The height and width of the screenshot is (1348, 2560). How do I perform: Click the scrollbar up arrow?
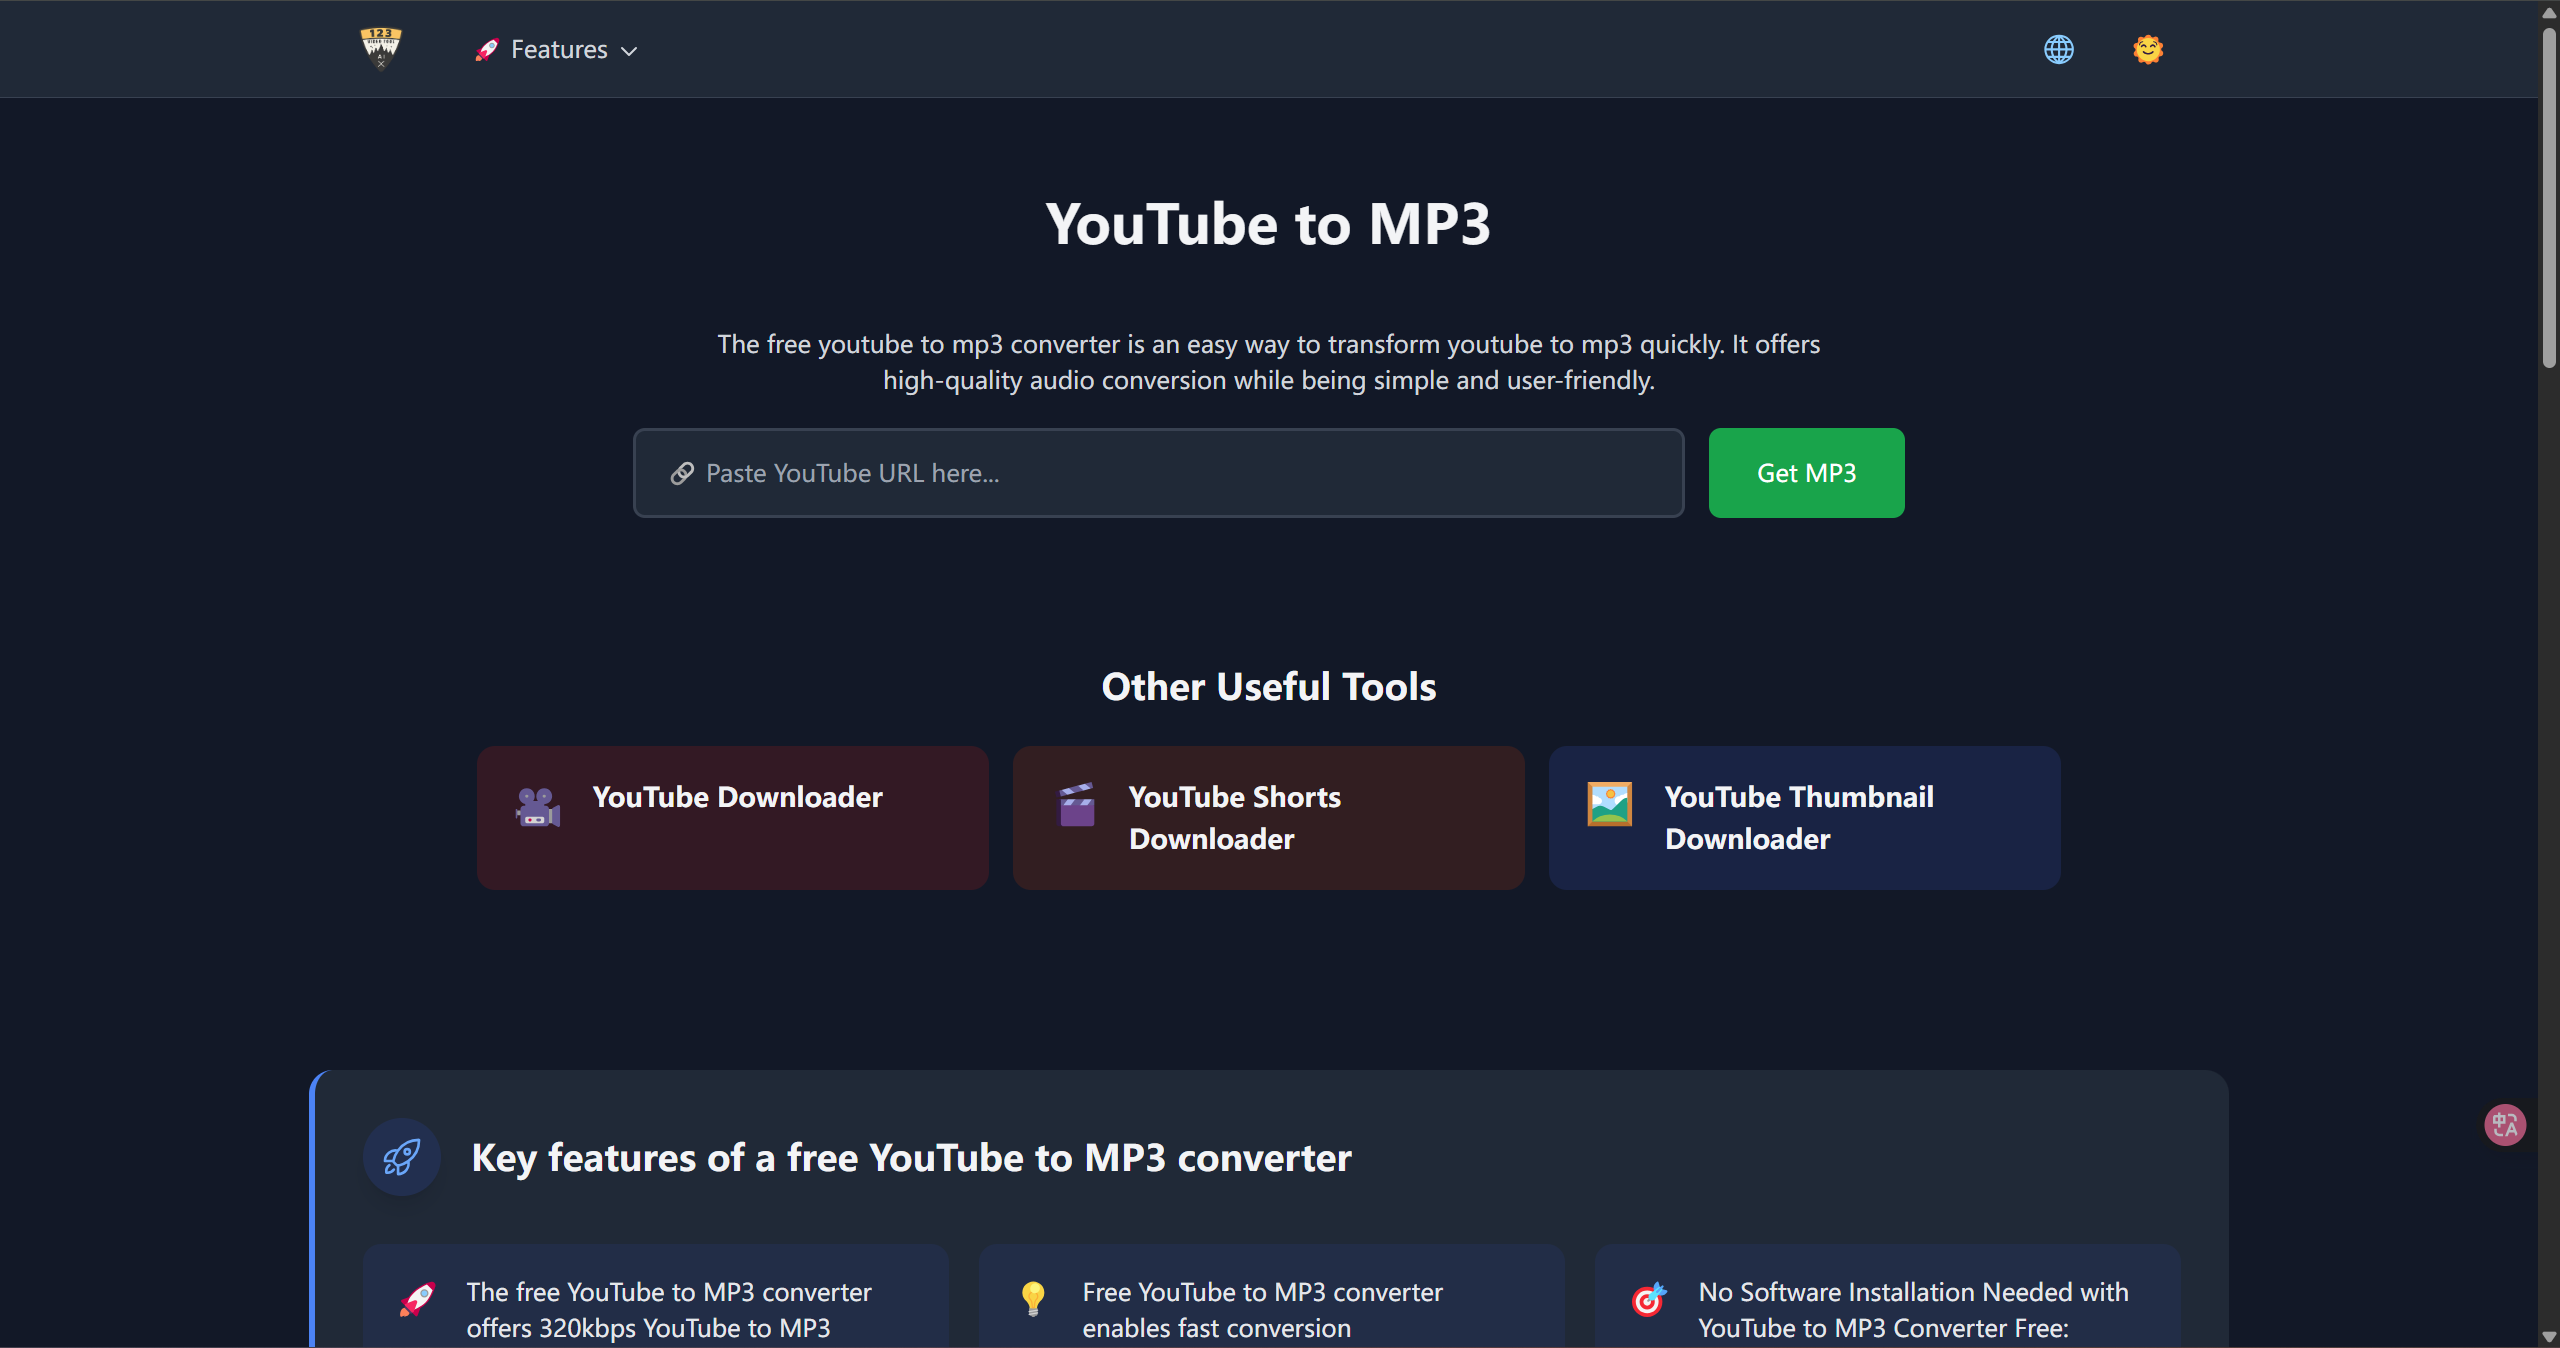[x=2549, y=12]
